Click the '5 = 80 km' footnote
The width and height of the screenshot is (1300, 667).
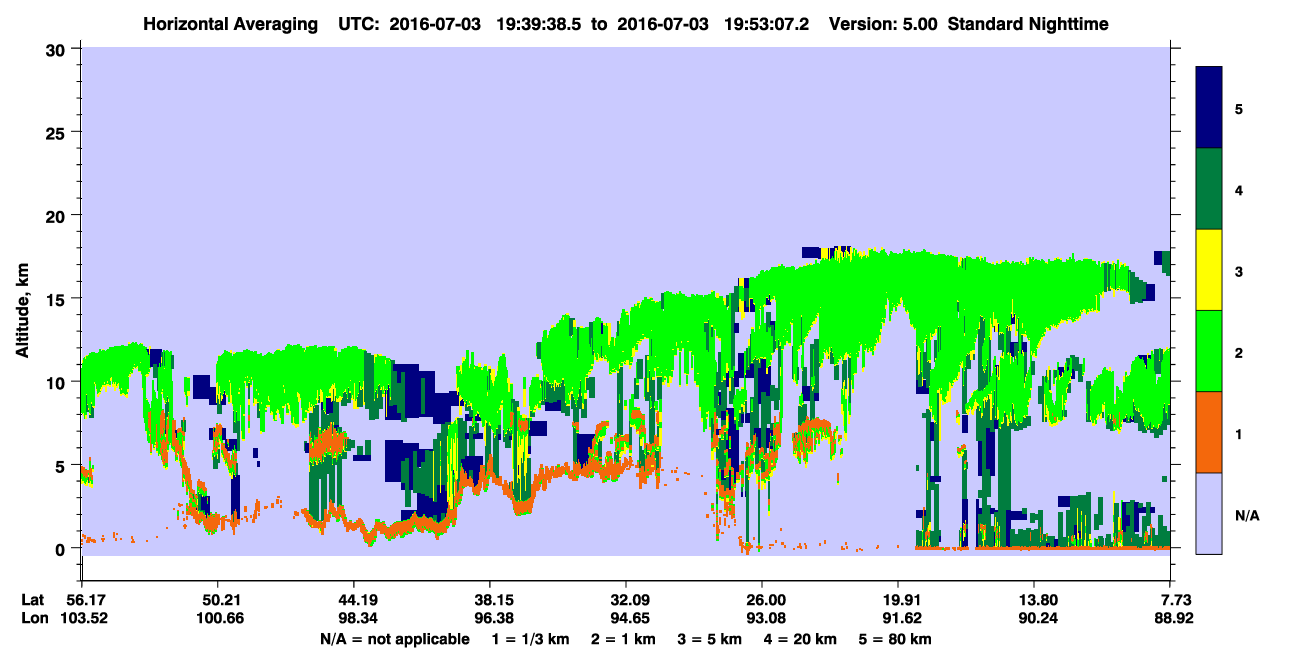coord(895,639)
